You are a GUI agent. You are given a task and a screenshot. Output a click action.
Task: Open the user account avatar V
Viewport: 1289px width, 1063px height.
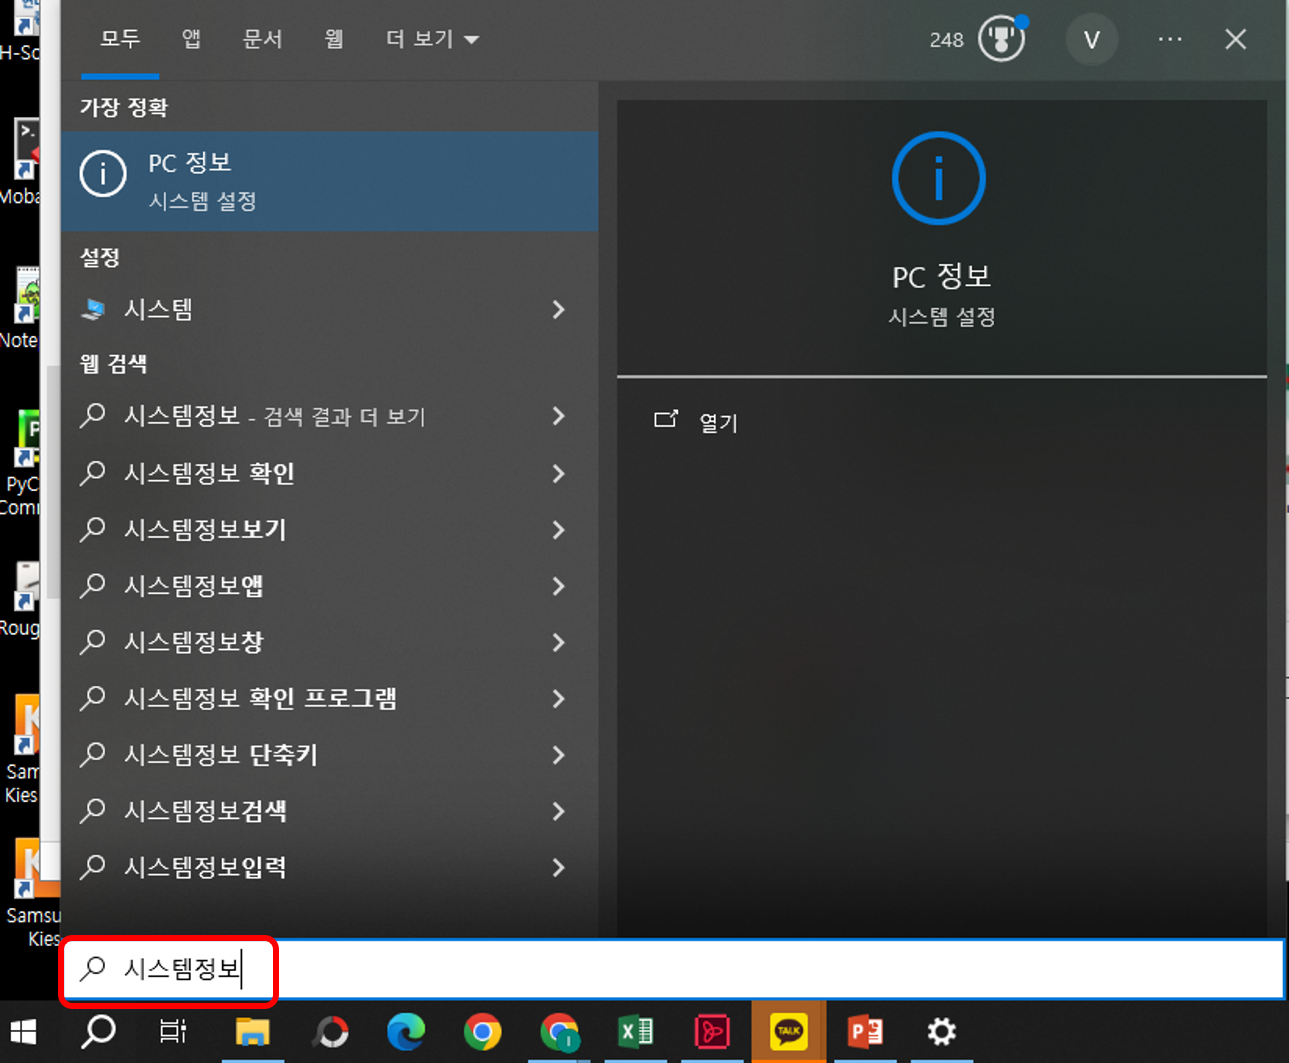point(1092,39)
